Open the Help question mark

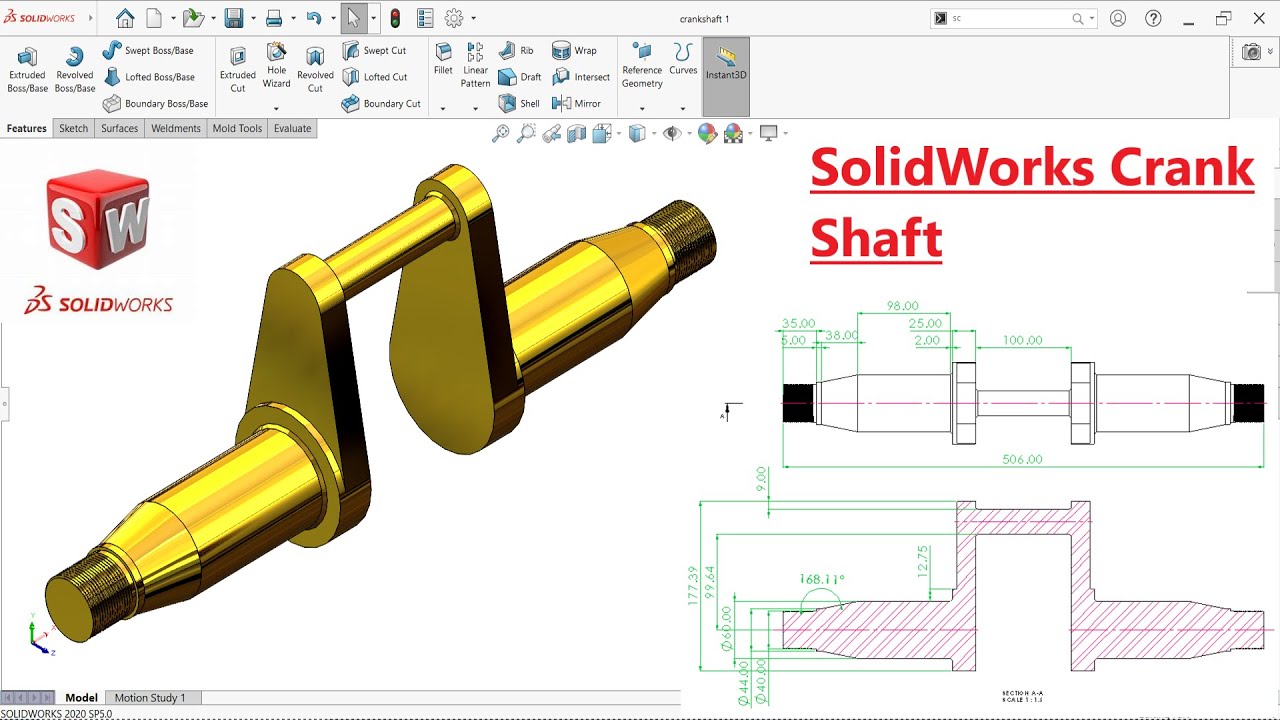pos(1153,18)
